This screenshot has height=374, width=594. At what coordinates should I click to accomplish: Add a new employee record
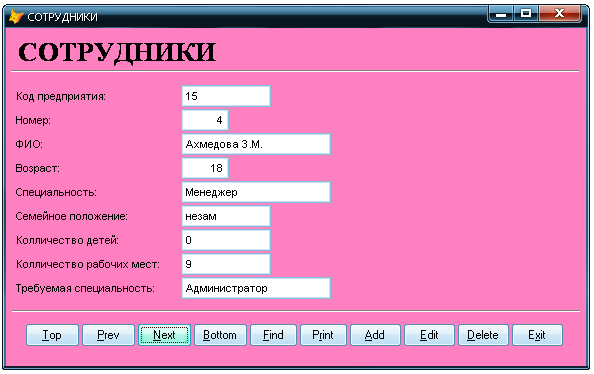pos(375,335)
